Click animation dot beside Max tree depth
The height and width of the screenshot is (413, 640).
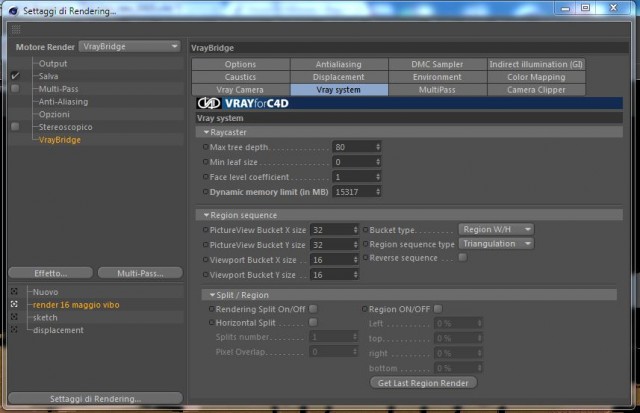[x=205, y=147]
